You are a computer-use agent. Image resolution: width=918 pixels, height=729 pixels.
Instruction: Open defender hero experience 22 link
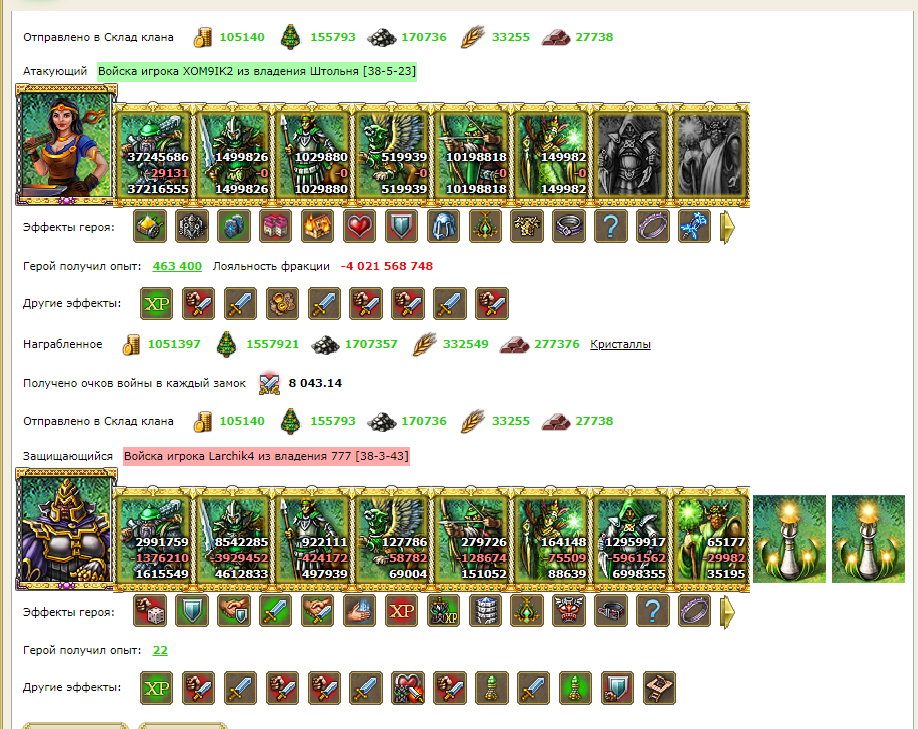coord(160,650)
